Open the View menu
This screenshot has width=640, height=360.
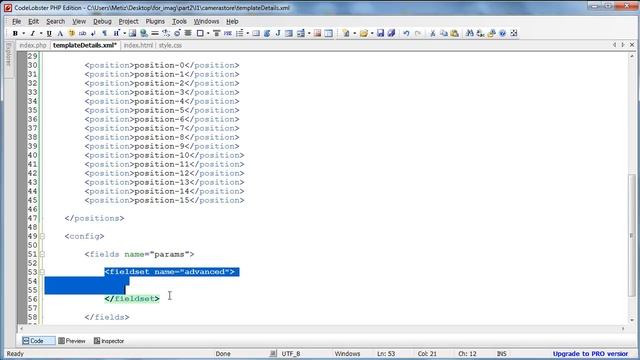click(x=79, y=21)
